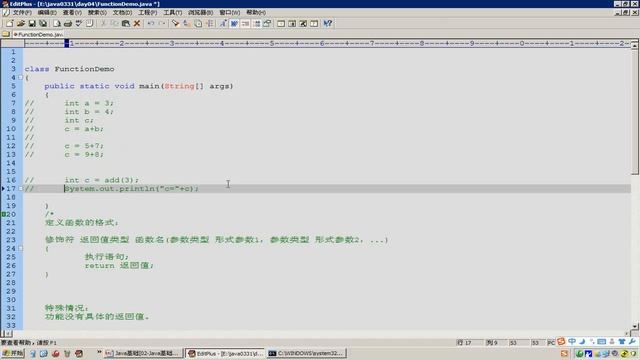Toggle the moon half-width input icon
The height and width of the screenshot is (360, 640).
[582, 341]
